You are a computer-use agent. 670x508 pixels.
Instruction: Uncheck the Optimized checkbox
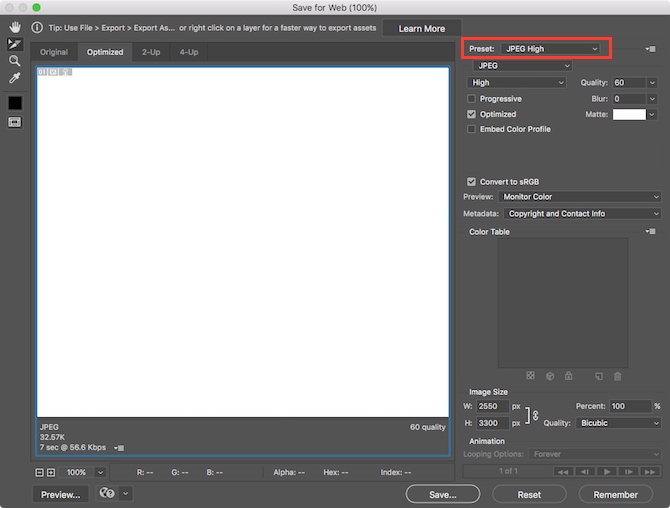tap(471, 114)
